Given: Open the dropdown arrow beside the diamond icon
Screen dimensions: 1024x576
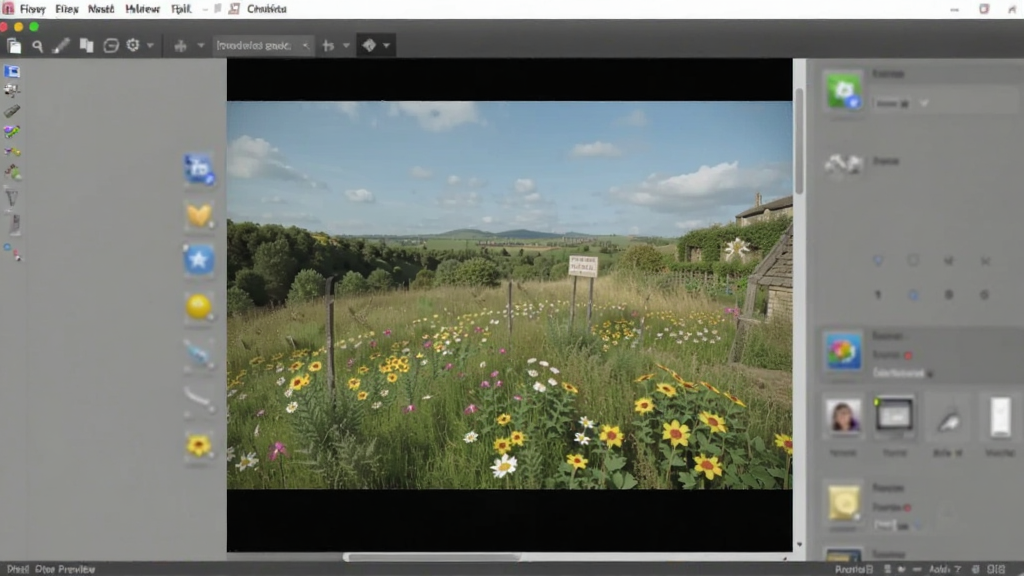Looking at the screenshot, I should 387,46.
